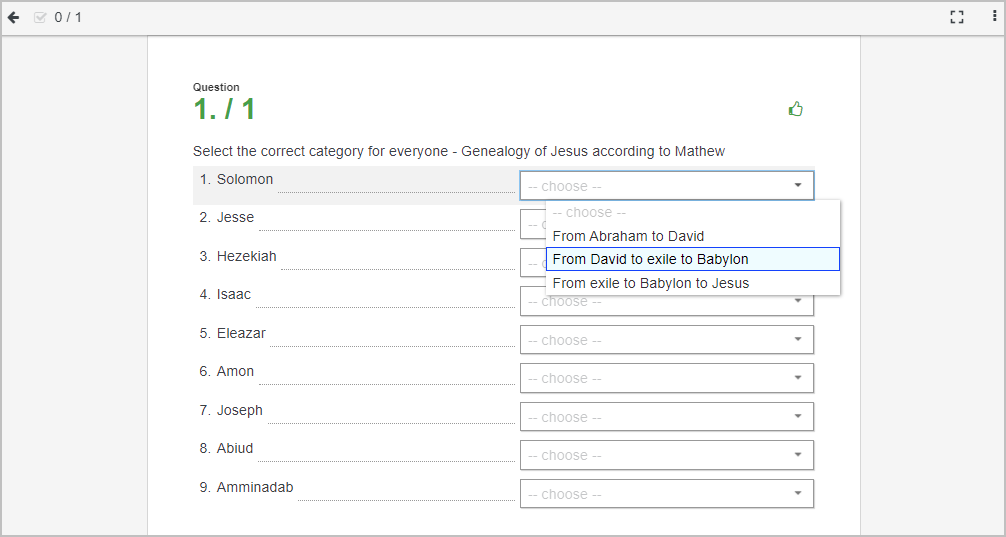Open the three-dot options menu
Screen dimensions: 1006x537
click(994, 17)
